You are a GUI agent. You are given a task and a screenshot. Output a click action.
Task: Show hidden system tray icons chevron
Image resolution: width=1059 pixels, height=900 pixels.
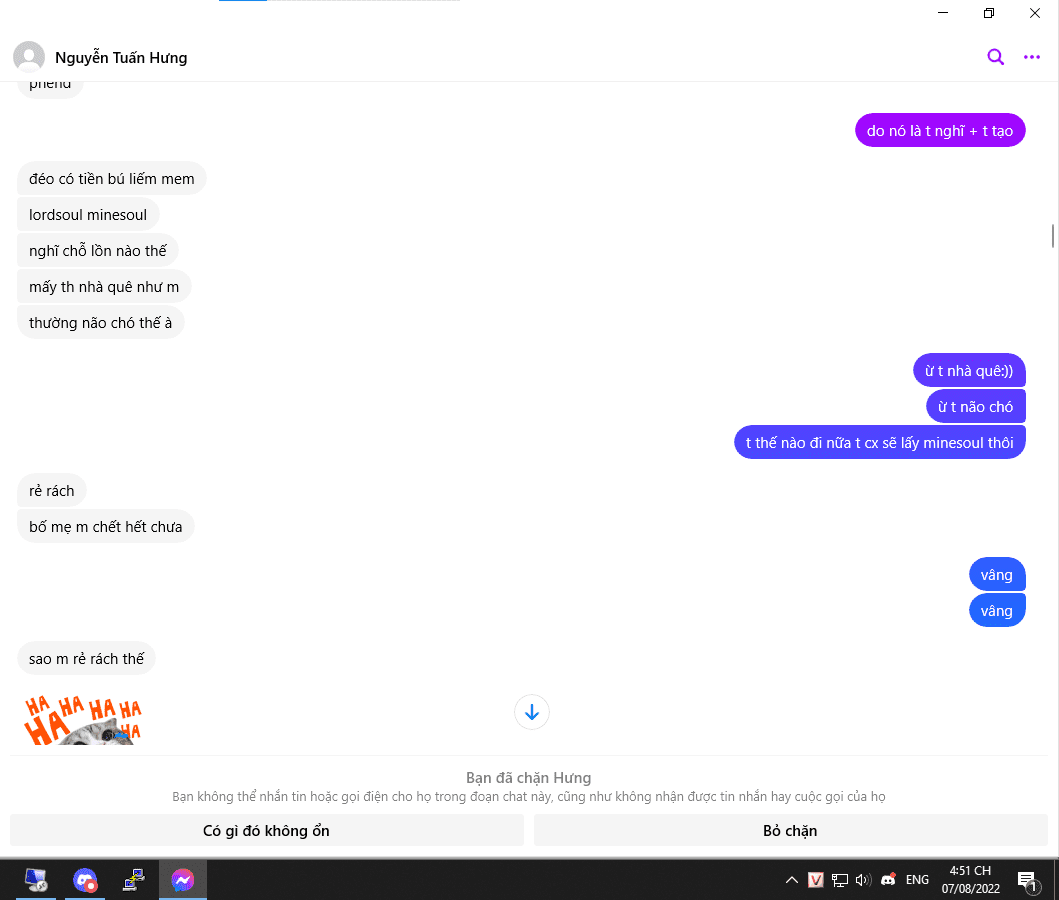coord(792,880)
